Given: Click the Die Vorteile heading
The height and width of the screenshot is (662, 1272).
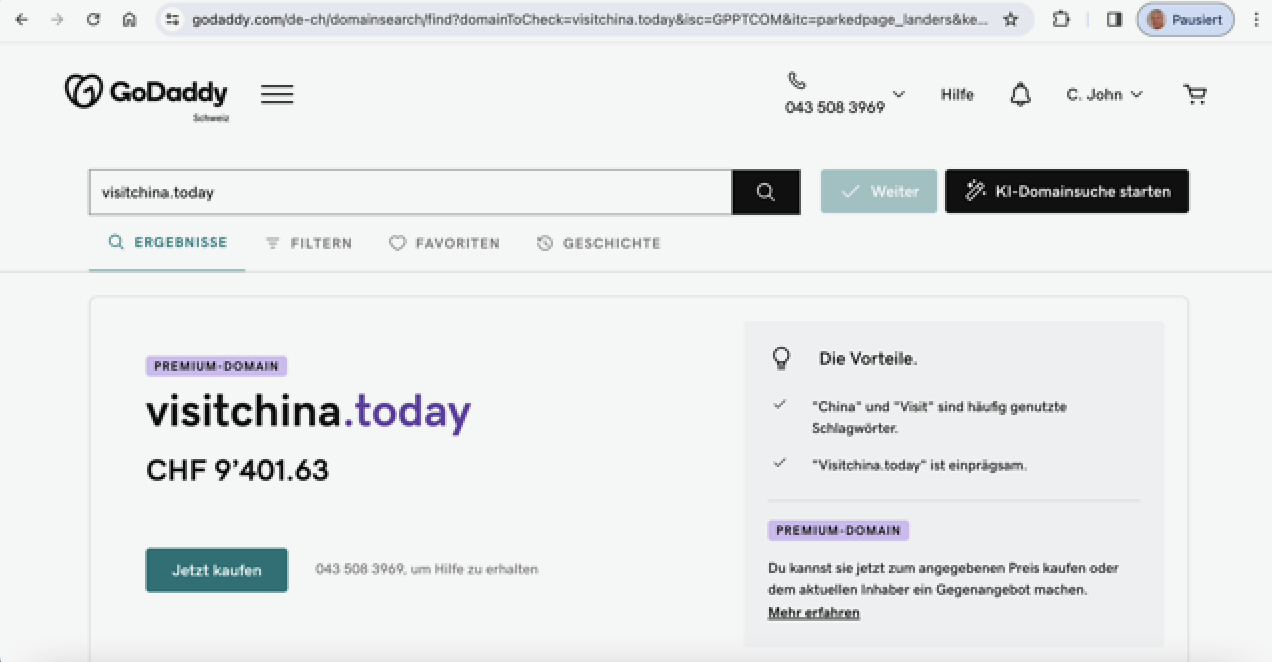Looking at the screenshot, I should (868, 358).
